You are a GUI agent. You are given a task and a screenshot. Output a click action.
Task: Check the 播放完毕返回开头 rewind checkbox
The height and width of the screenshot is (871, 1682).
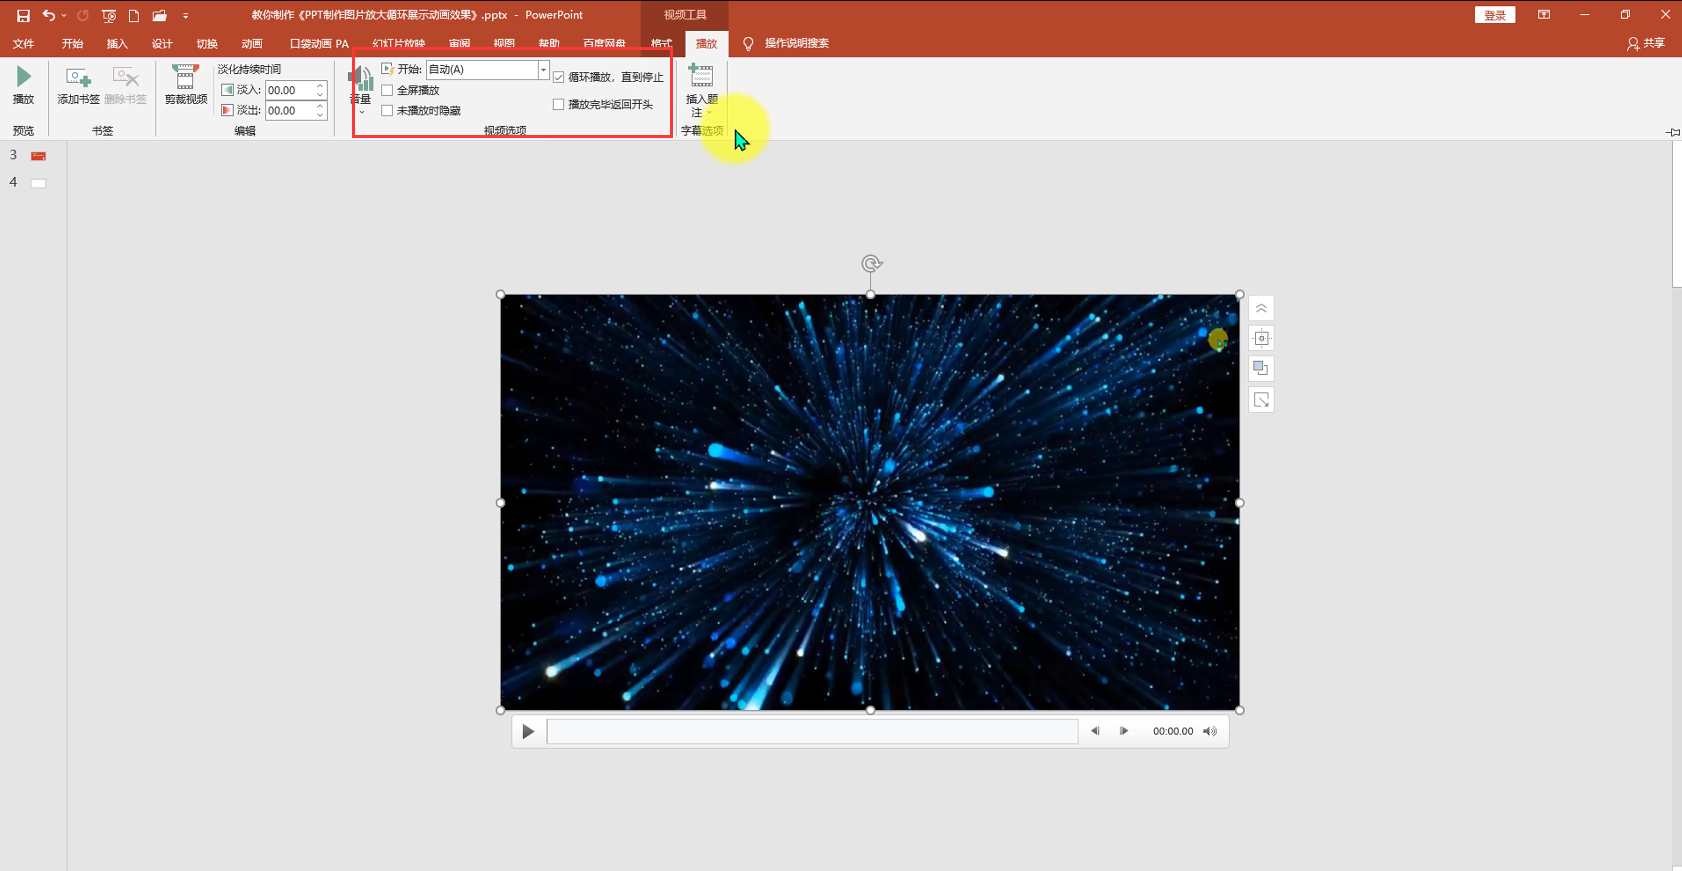[x=559, y=104]
